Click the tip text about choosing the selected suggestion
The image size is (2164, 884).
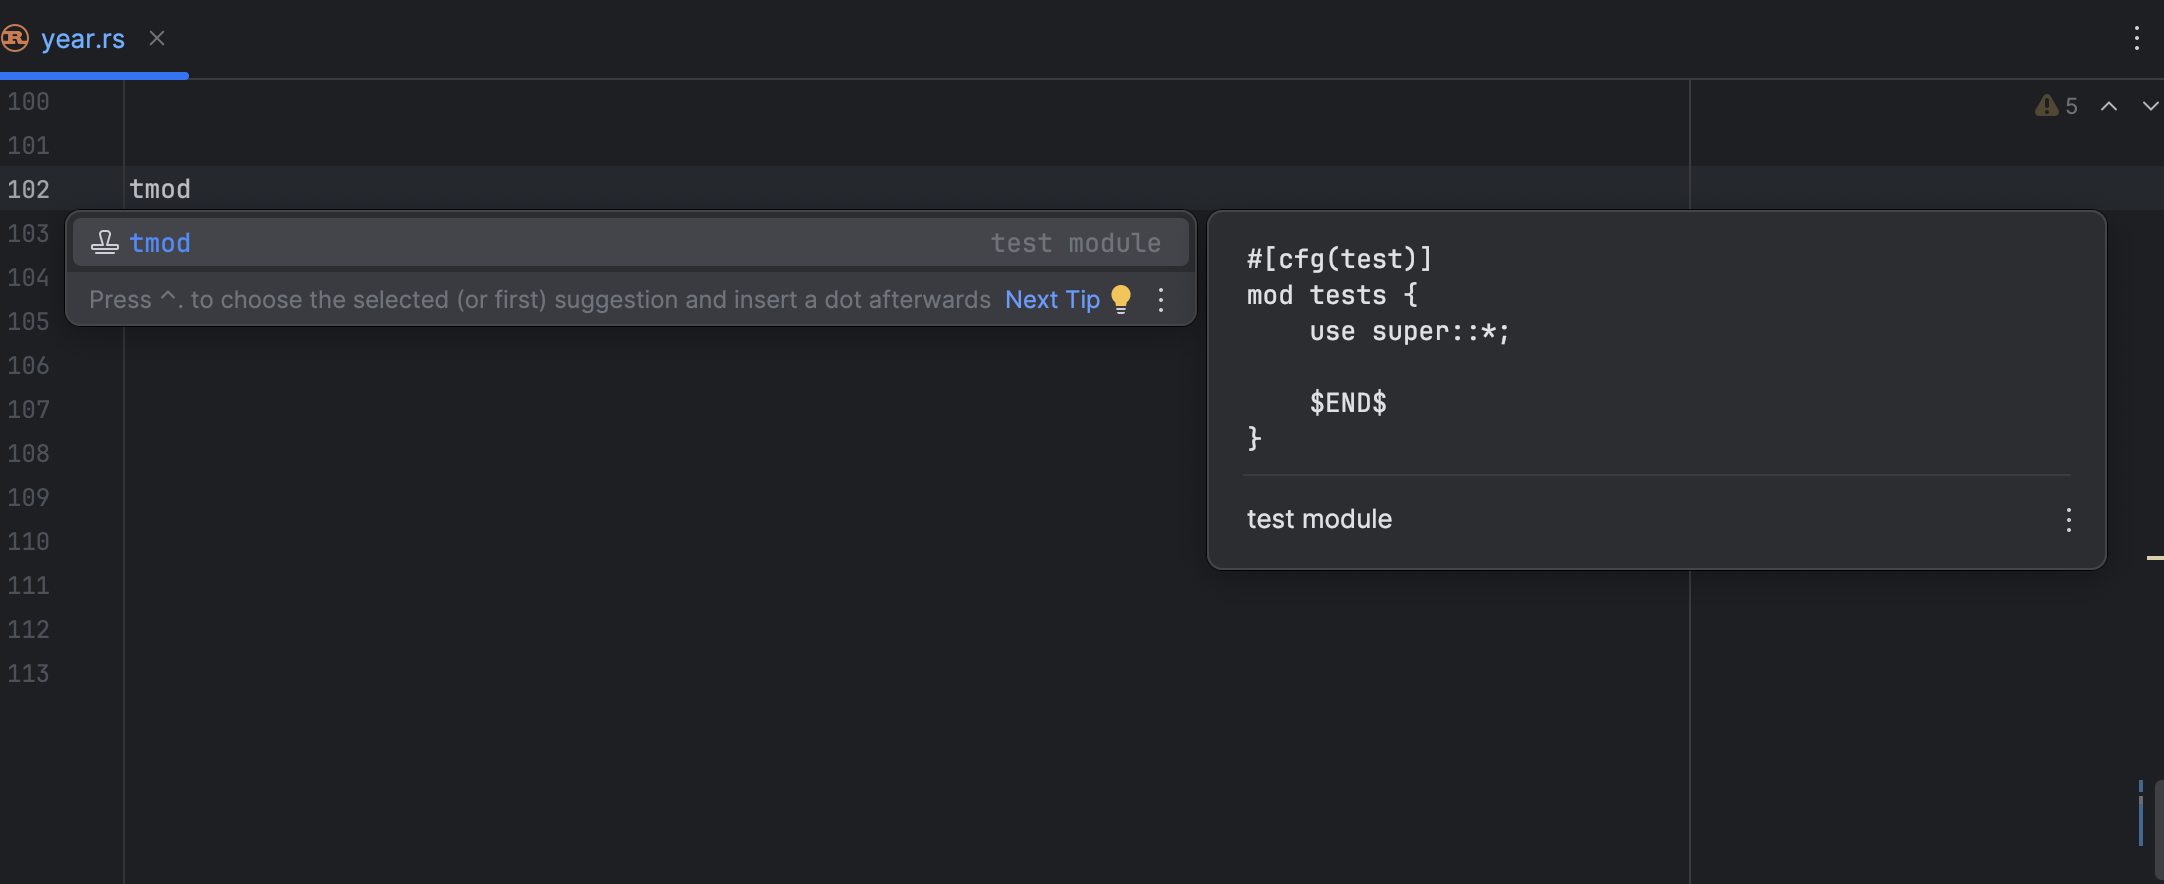tap(540, 300)
